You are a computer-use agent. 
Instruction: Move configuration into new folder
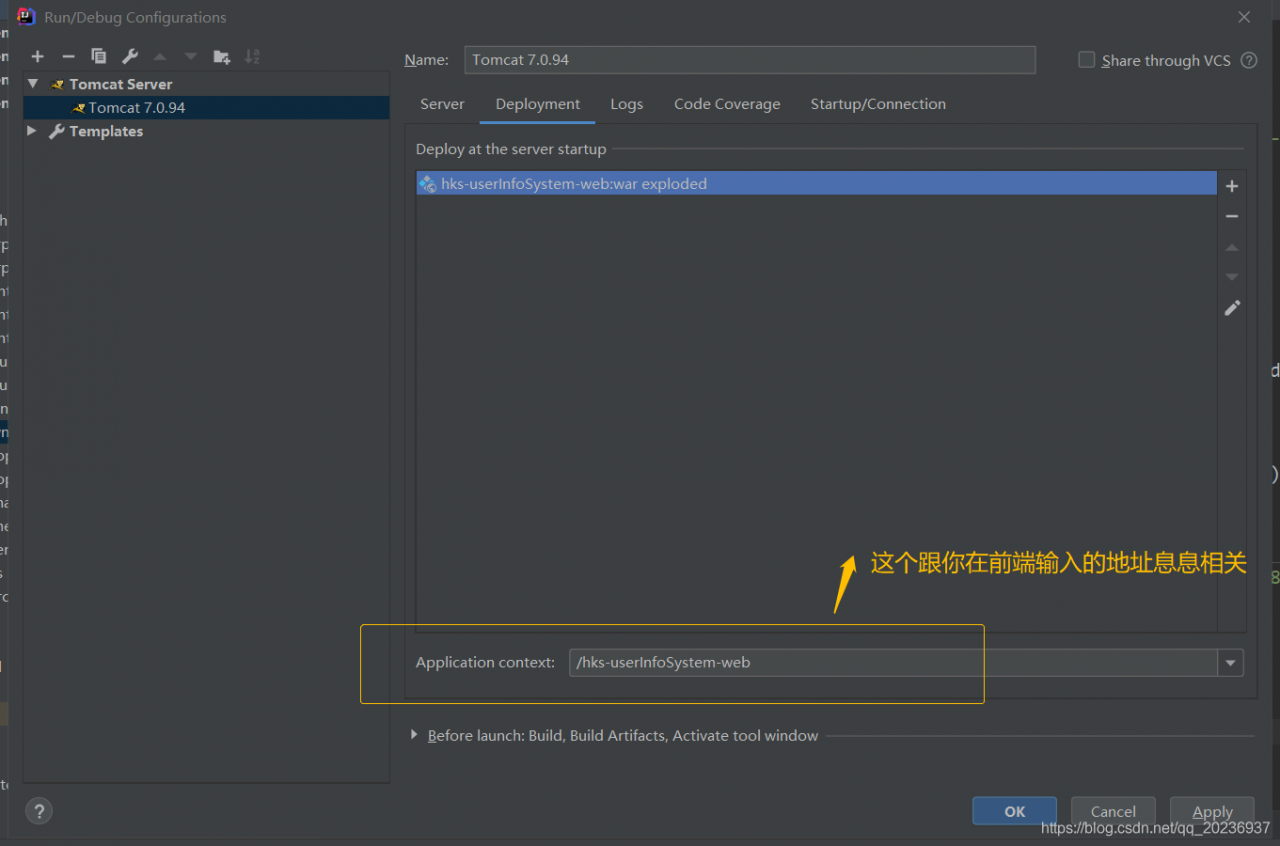coord(221,57)
